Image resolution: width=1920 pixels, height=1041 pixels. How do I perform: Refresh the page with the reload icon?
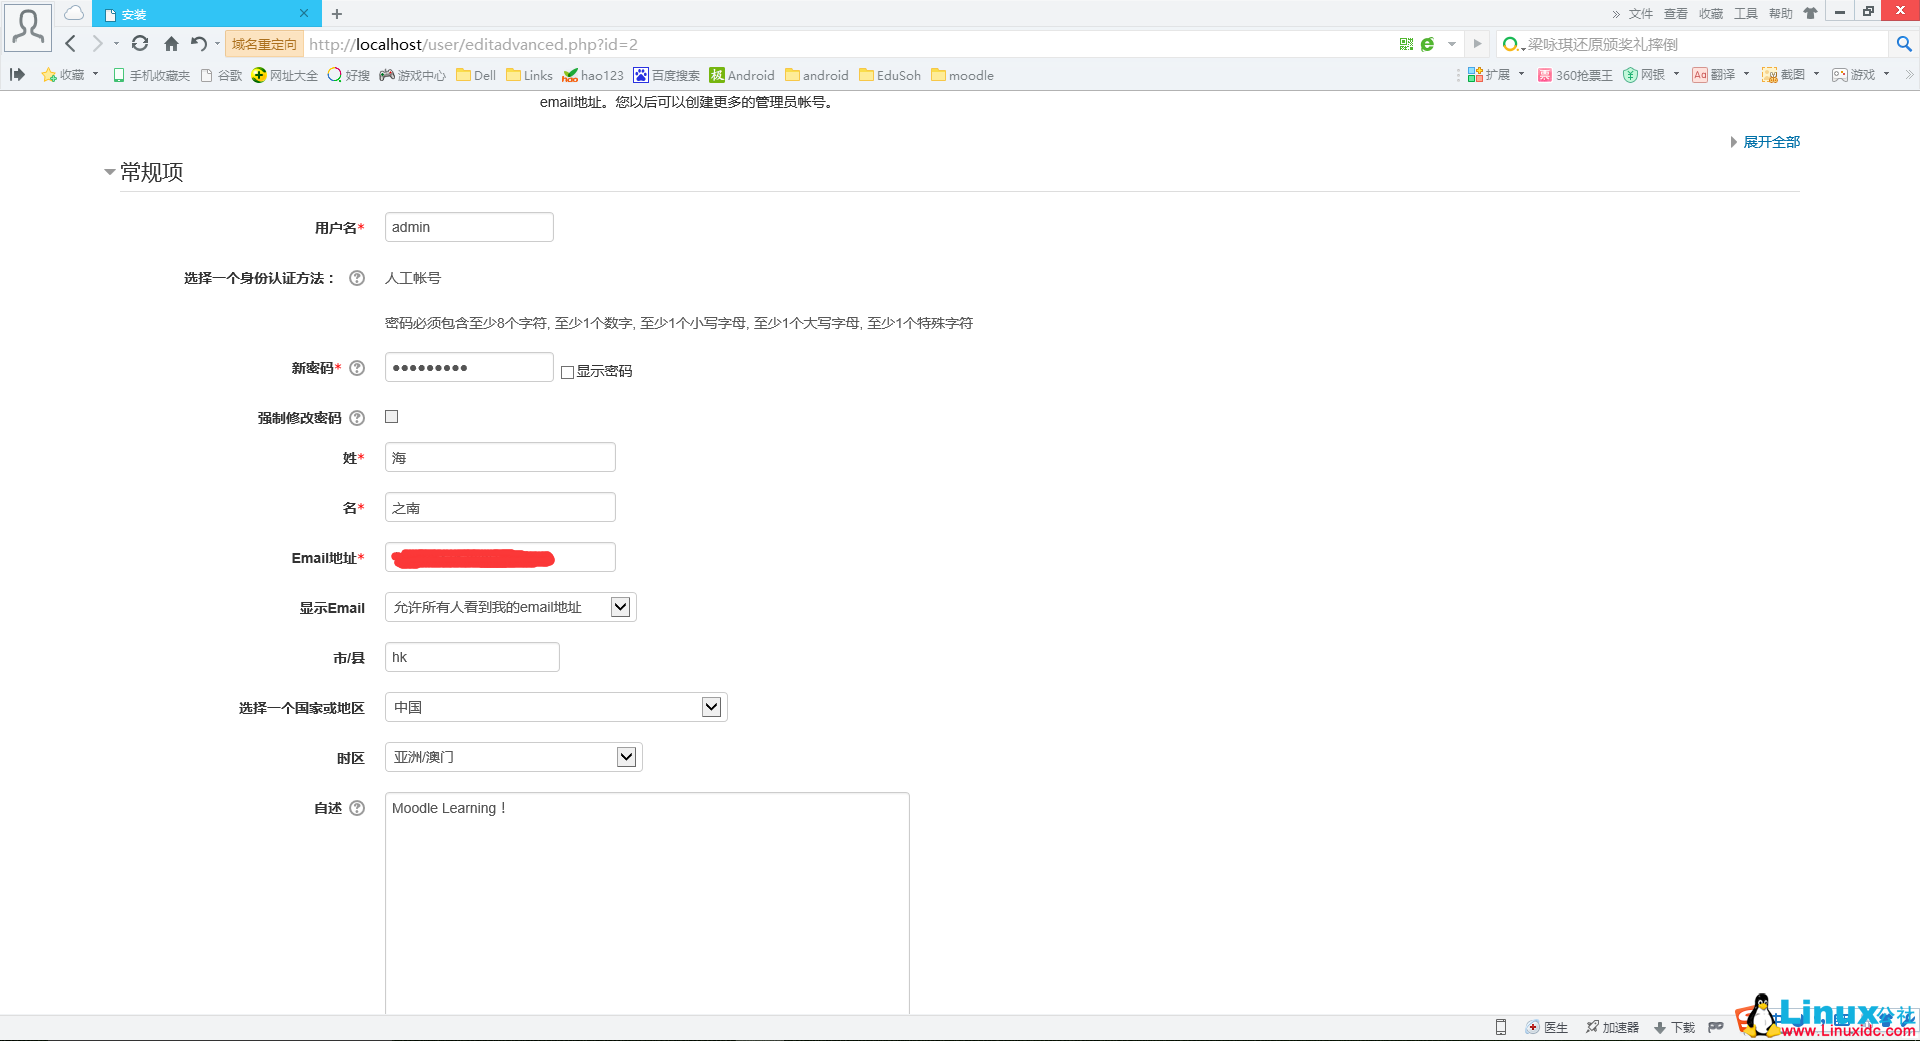click(x=140, y=44)
